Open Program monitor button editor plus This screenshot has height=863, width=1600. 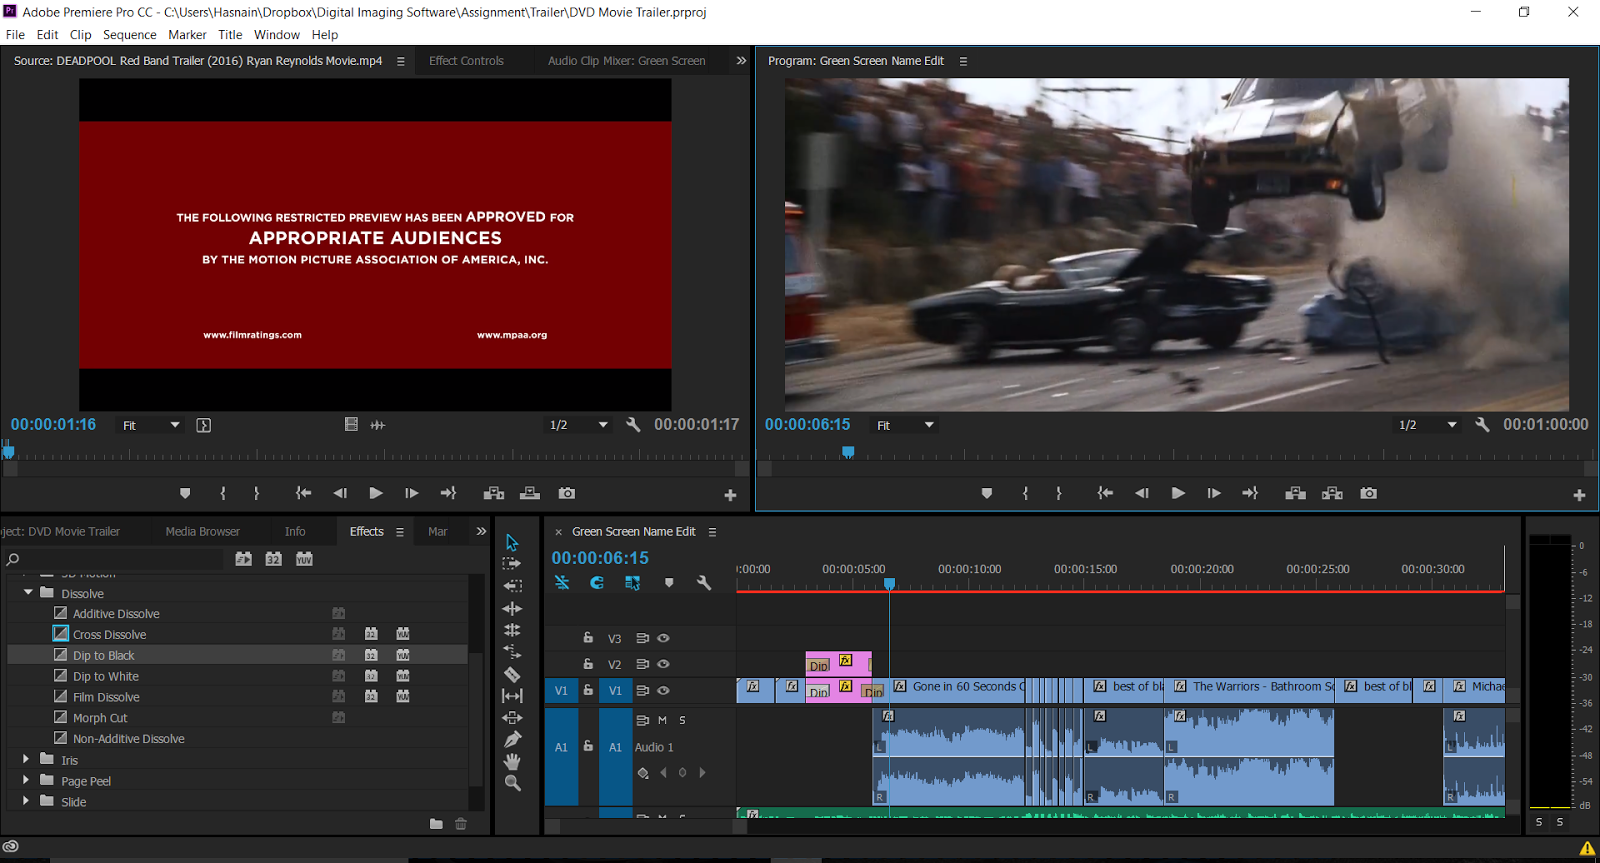coord(1579,495)
